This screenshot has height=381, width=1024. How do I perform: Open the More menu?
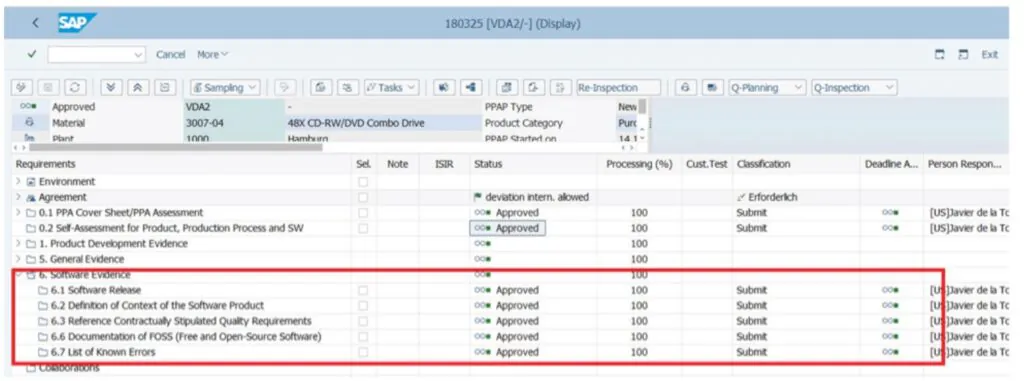click(x=213, y=55)
